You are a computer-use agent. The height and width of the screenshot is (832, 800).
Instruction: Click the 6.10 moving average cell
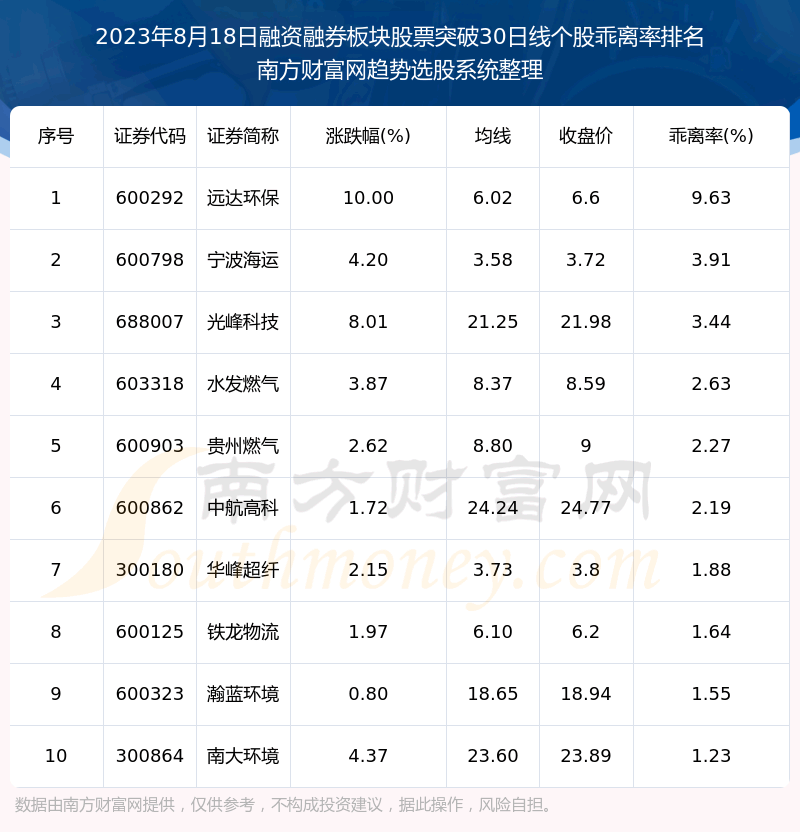[493, 632]
